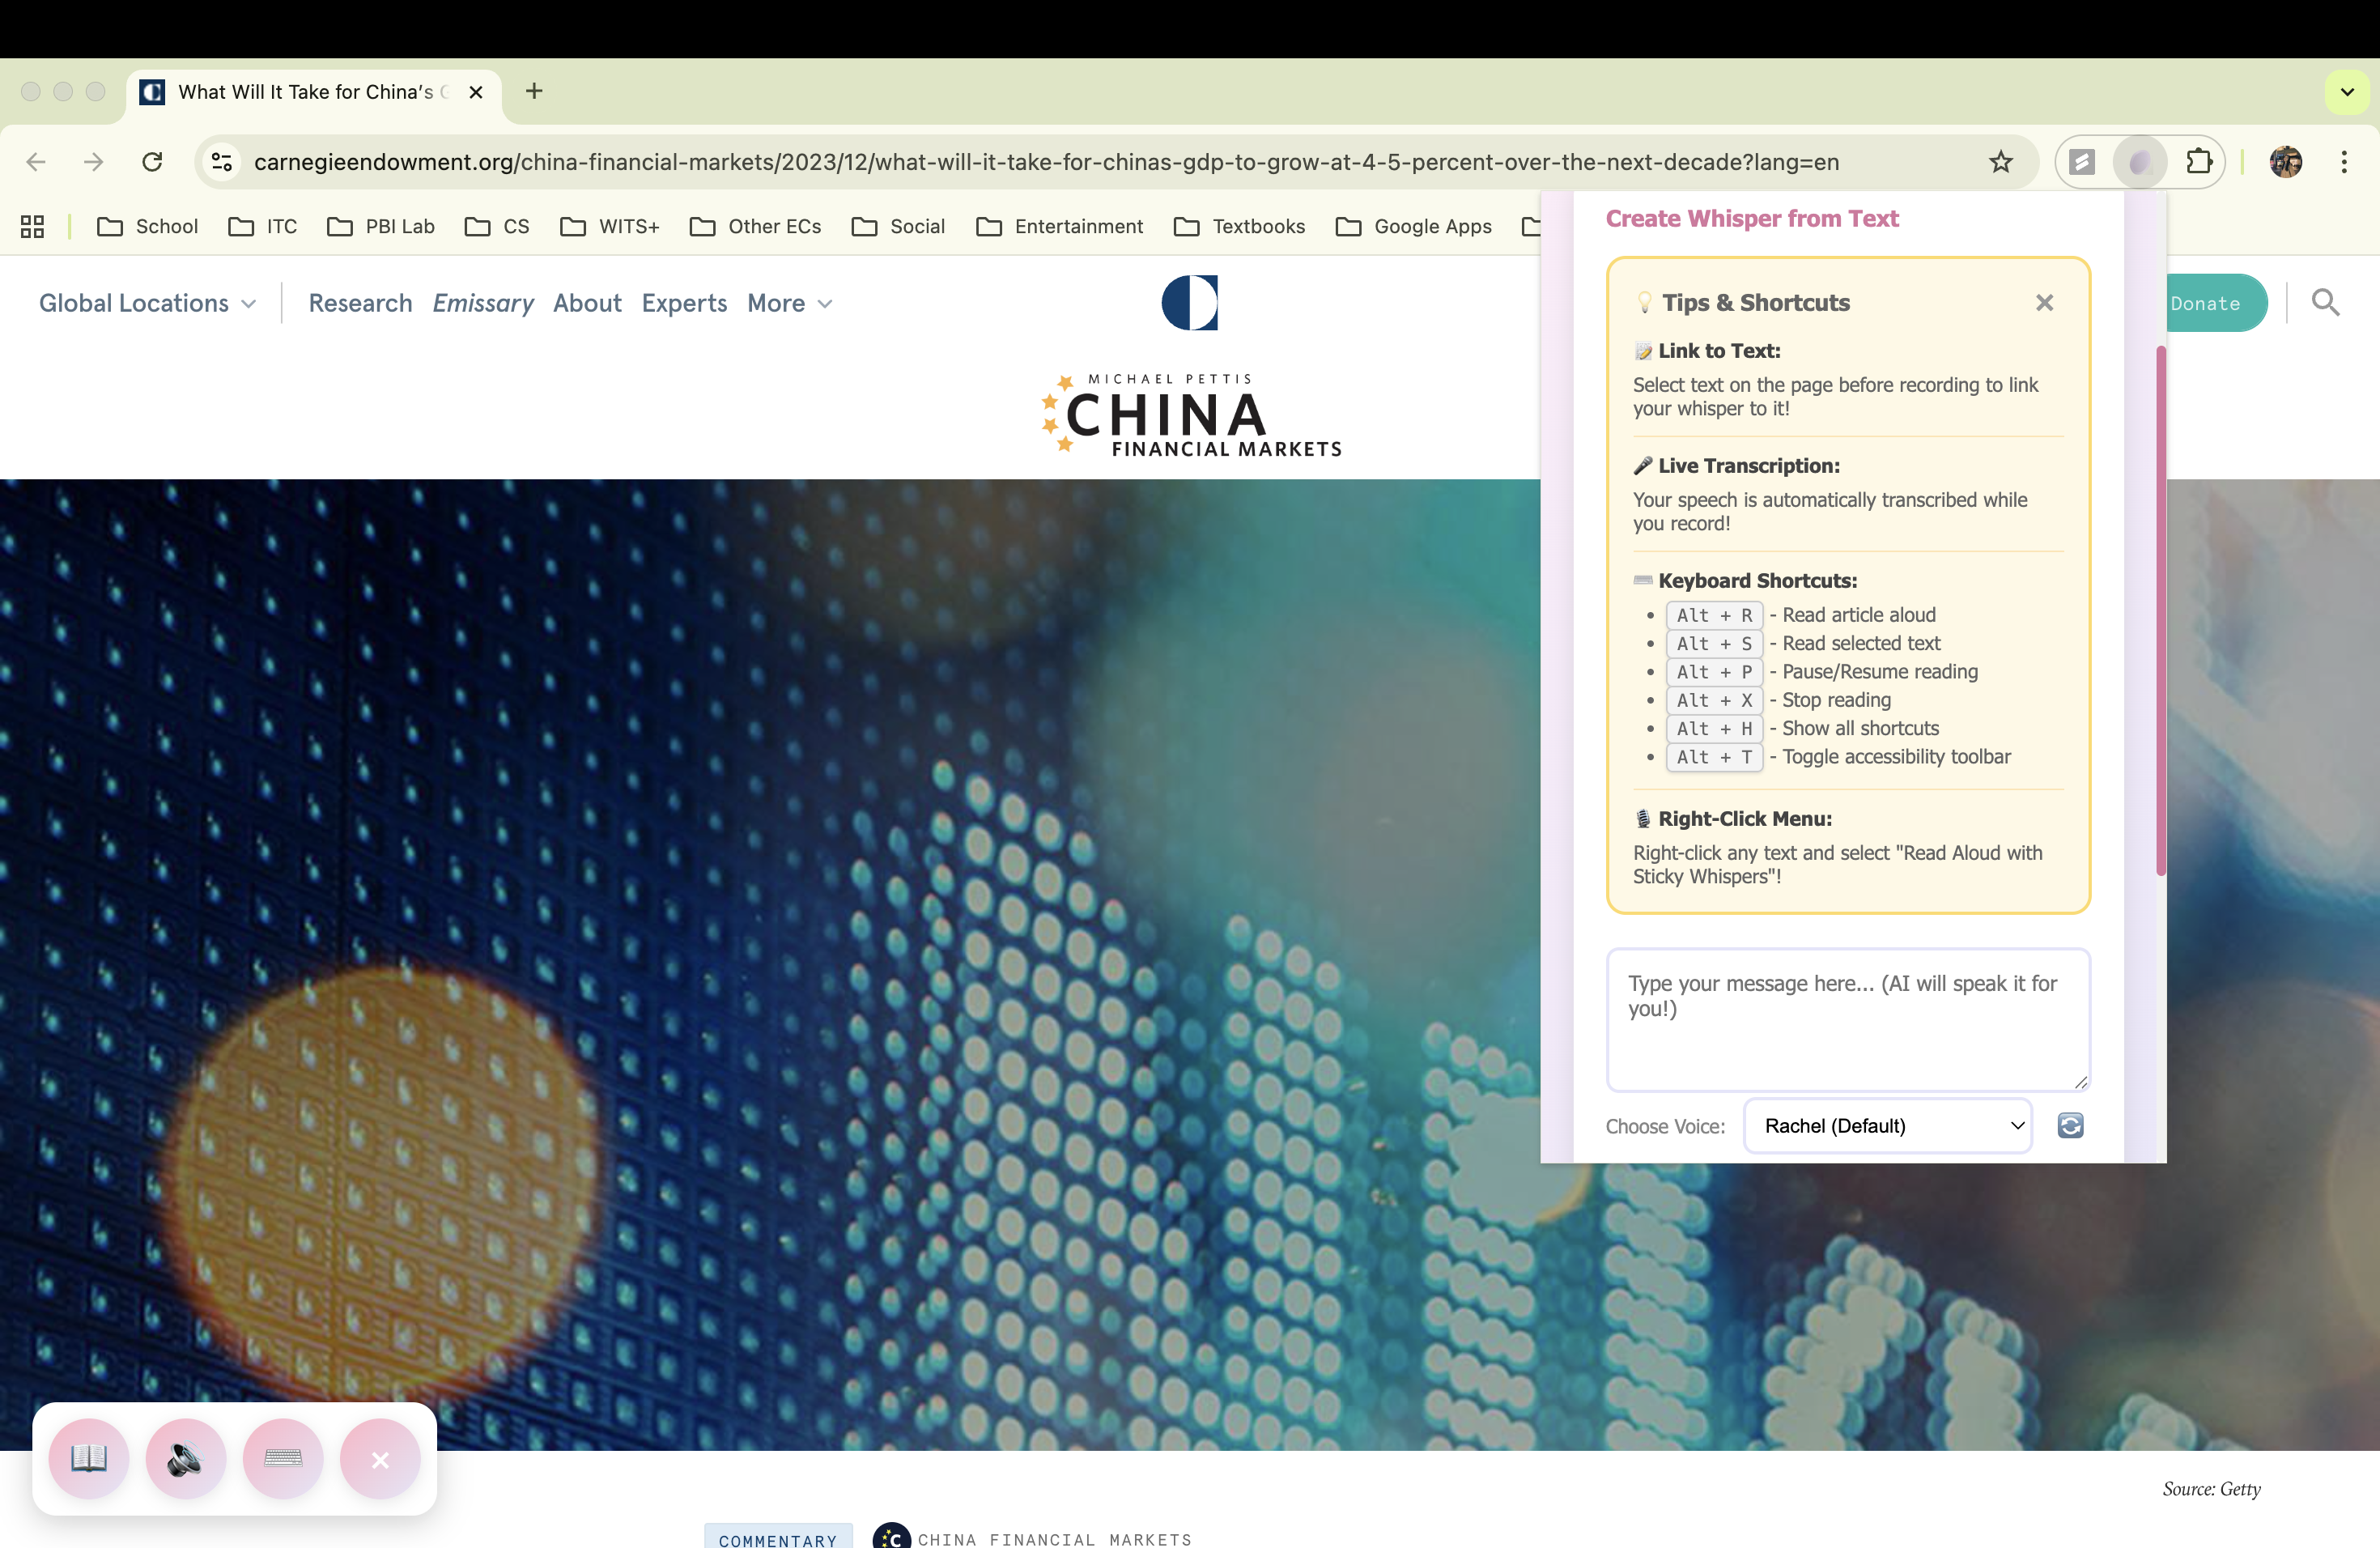2380x1548 pixels.
Task: Open the Experts navigation item
Action: tap(684, 303)
